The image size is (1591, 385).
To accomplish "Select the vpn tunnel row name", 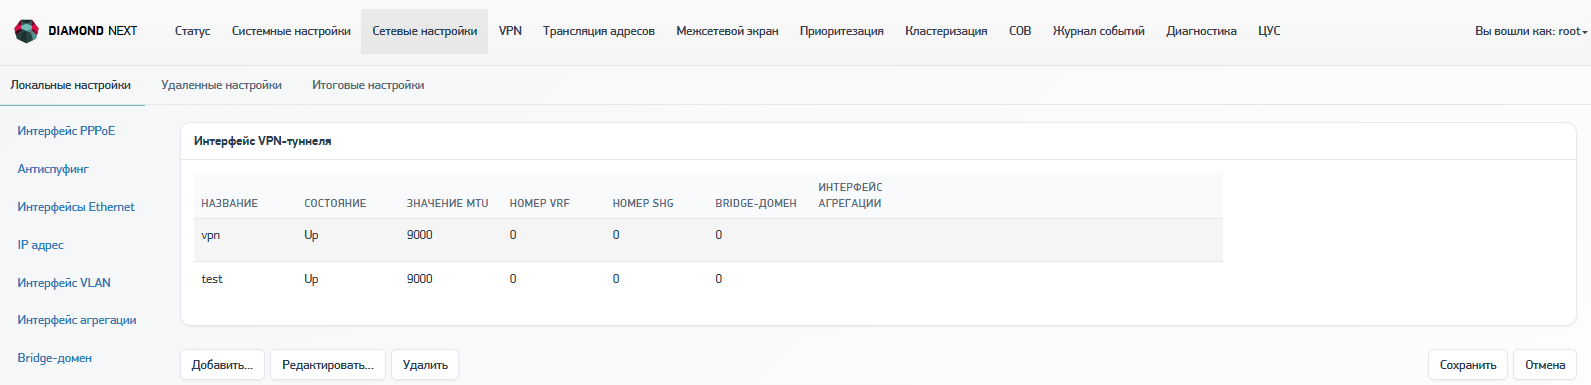I will point(210,235).
